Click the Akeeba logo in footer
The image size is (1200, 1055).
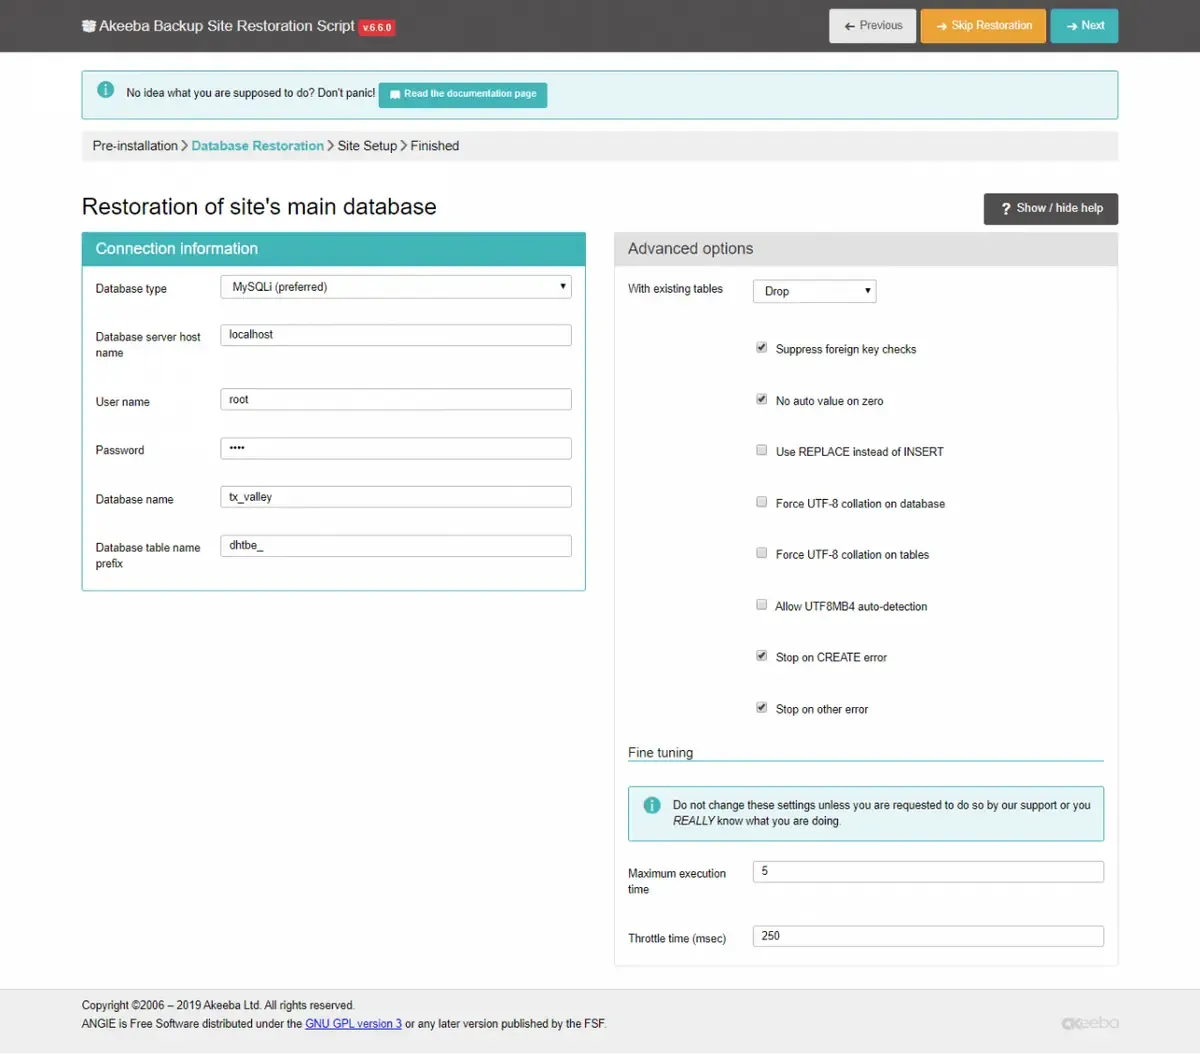click(1090, 1023)
